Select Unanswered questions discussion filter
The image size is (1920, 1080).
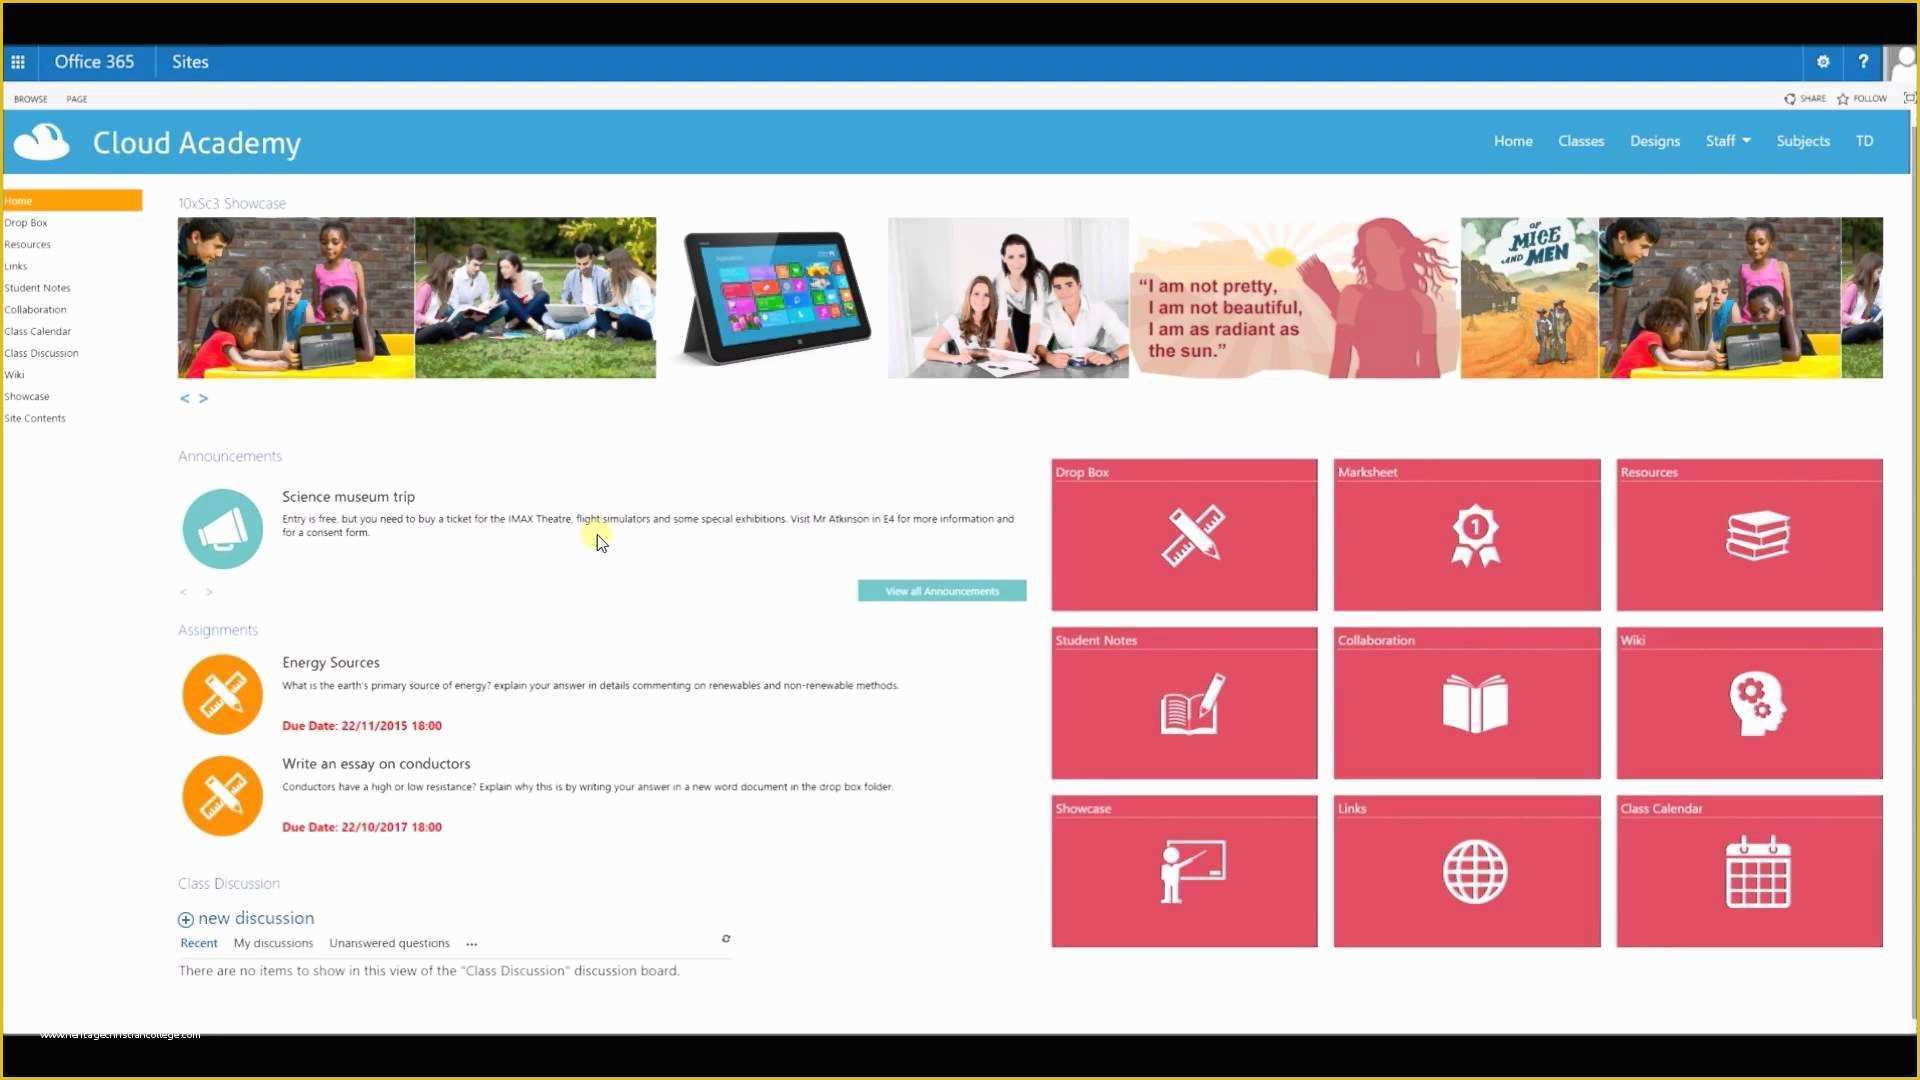point(390,942)
